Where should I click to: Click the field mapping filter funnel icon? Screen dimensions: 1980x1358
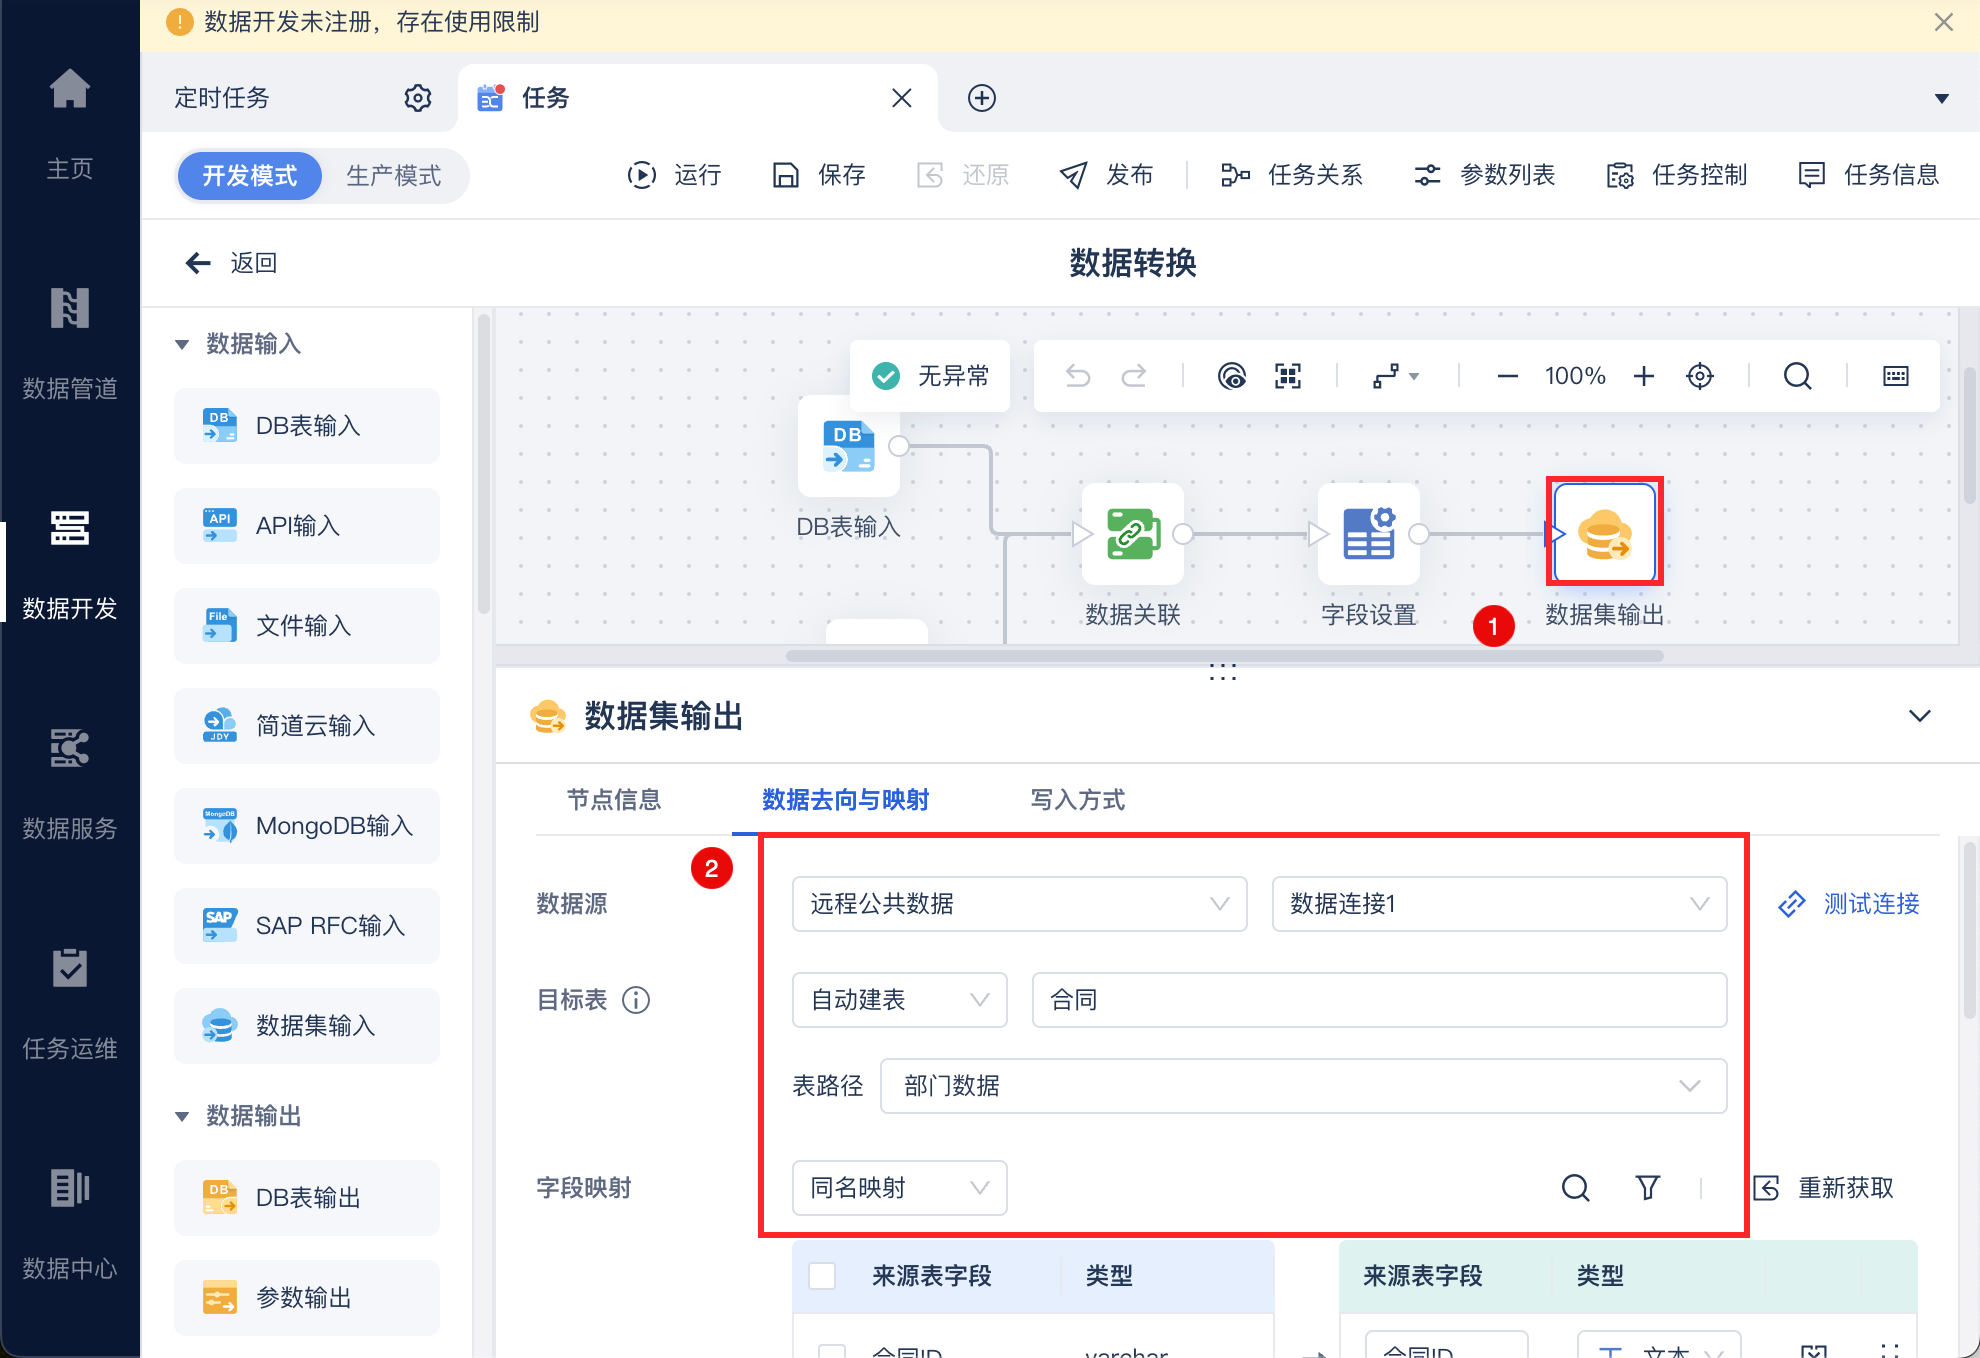(1647, 1187)
